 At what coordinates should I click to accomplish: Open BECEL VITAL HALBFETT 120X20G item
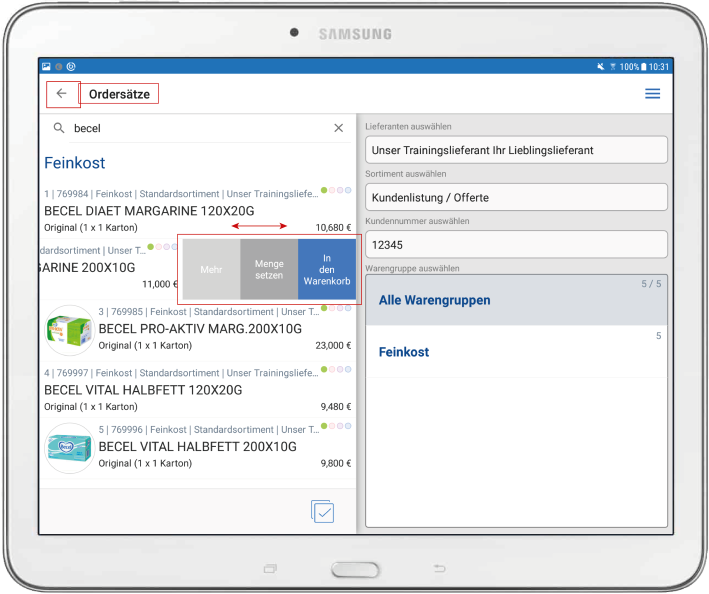[x=197, y=390]
